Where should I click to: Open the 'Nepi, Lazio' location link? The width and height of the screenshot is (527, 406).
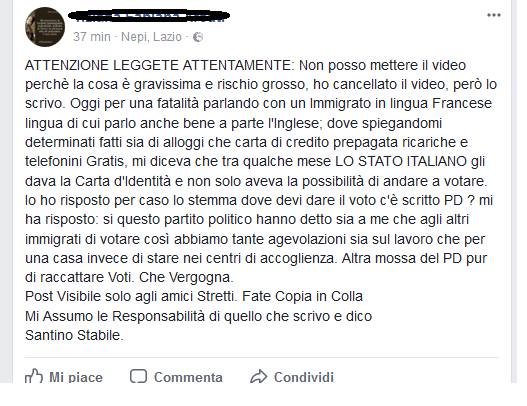pyautogui.click(x=151, y=37)
